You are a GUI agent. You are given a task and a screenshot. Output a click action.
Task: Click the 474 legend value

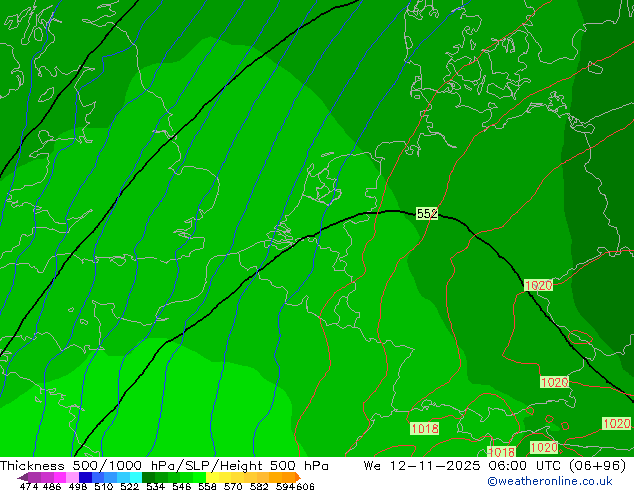(x=29, y=486)
